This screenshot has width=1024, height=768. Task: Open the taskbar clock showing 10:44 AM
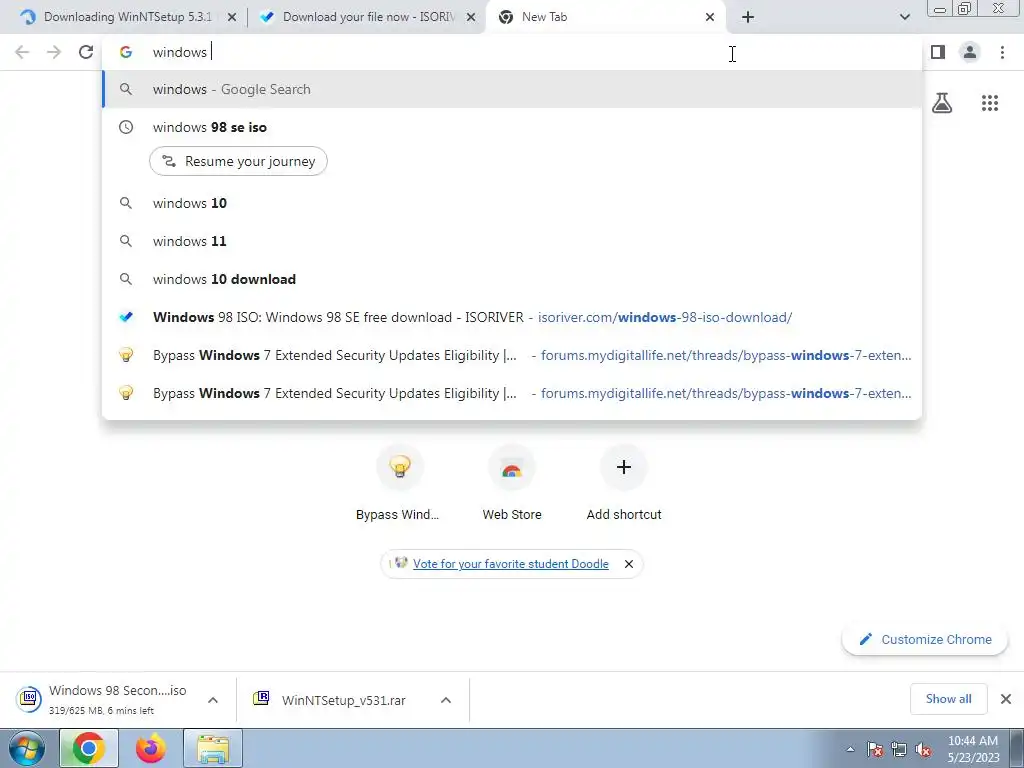point(973,749)
